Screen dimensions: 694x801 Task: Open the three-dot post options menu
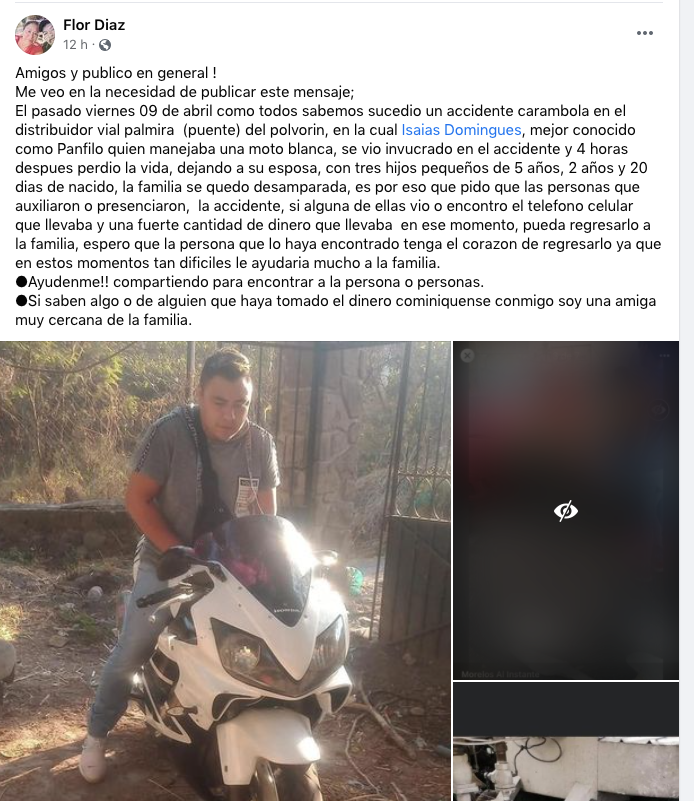(644, 33)
